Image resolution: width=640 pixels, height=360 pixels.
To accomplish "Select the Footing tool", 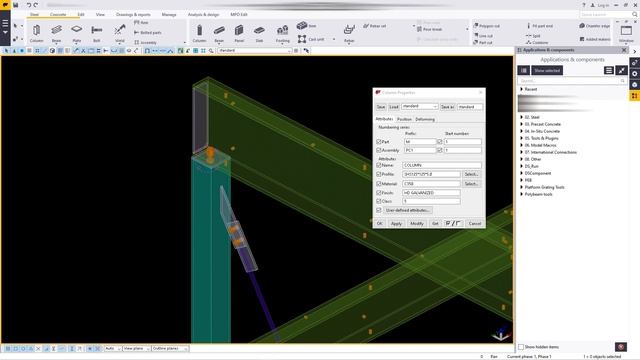I will [282, 33].
